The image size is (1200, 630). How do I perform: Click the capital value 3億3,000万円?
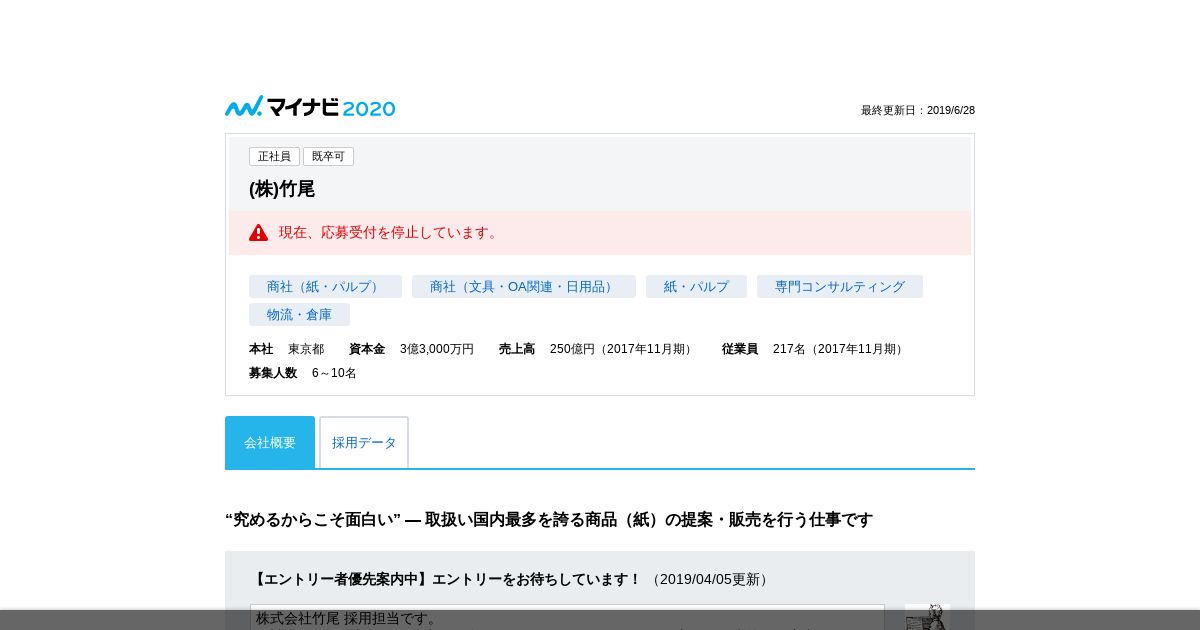click(437, 349)
